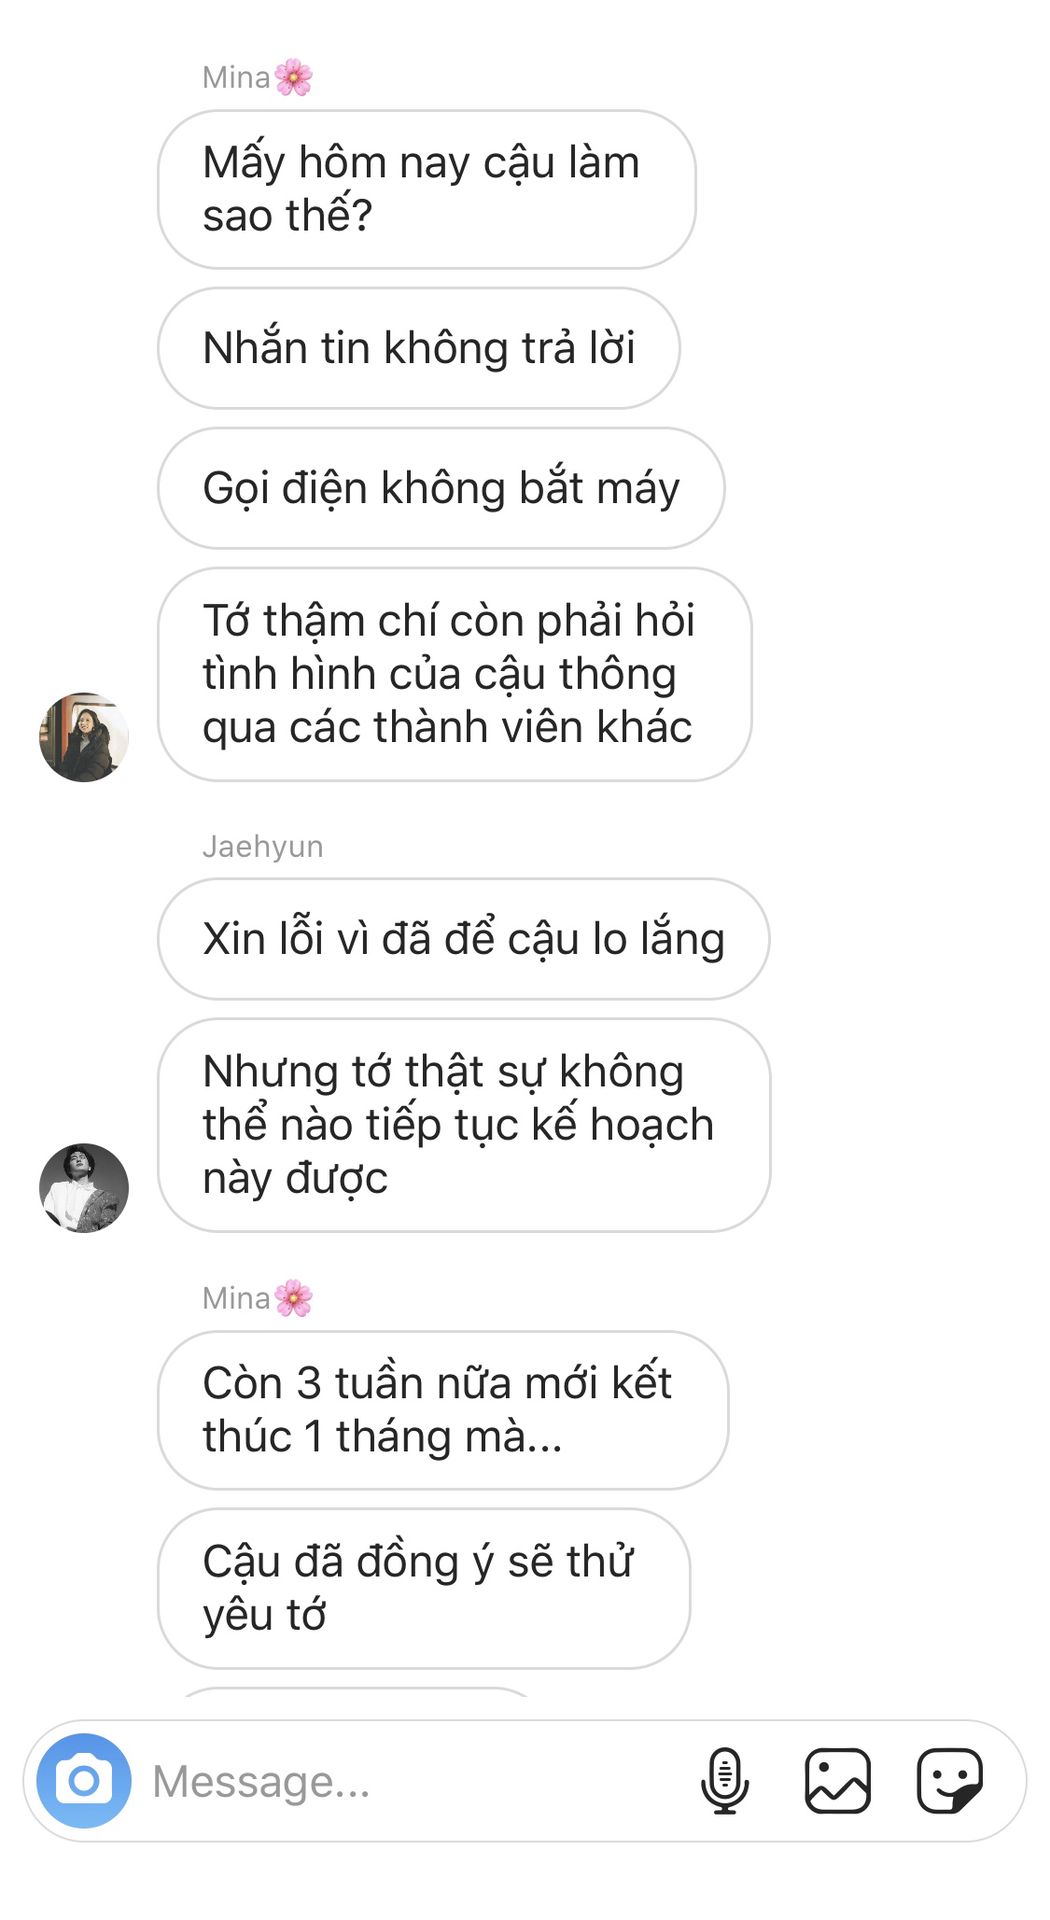Open the camera from the message bar

click(84, 1781)
